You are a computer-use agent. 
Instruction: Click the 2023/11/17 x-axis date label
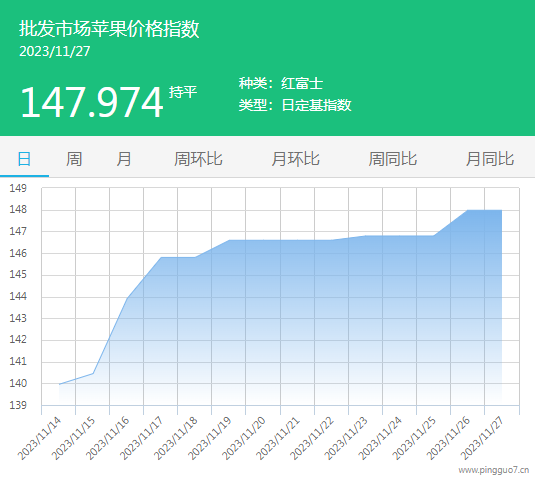(x=142, y=438)
